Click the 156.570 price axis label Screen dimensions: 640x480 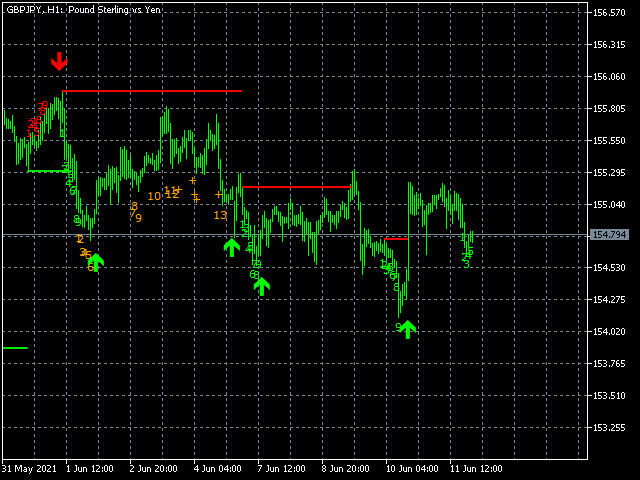(x=609, y=13)
